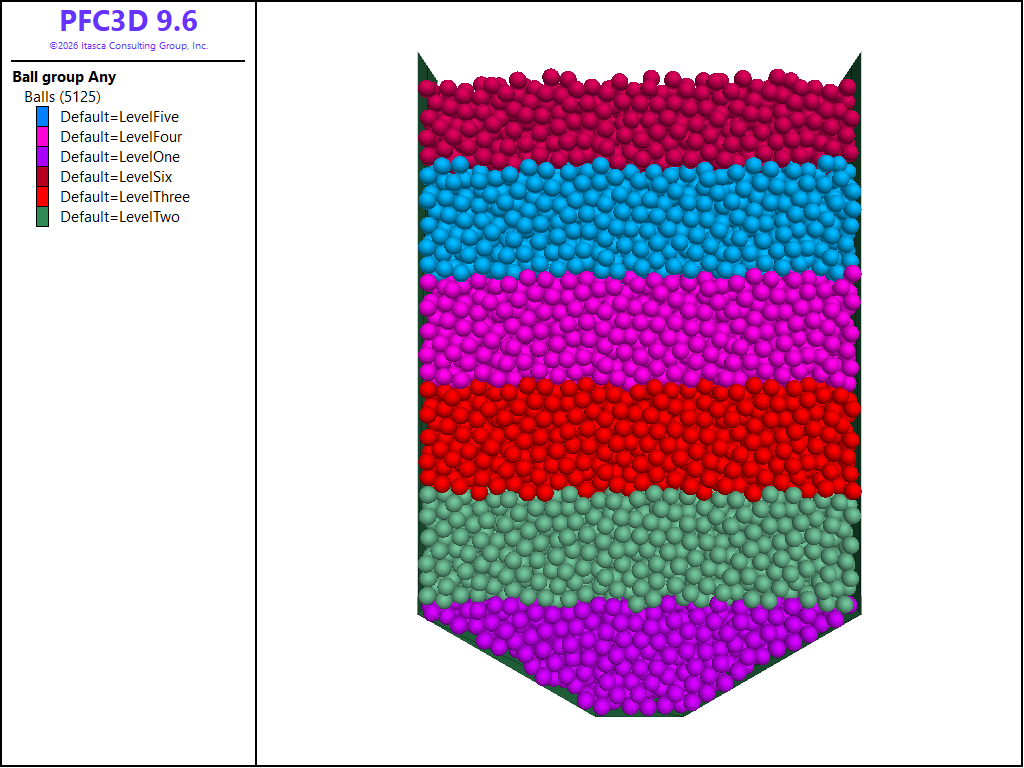The height and width of the screenshot is (768, 1024).
Task: Select the Default=LevelThree legend label
Action: click(124, 197)
